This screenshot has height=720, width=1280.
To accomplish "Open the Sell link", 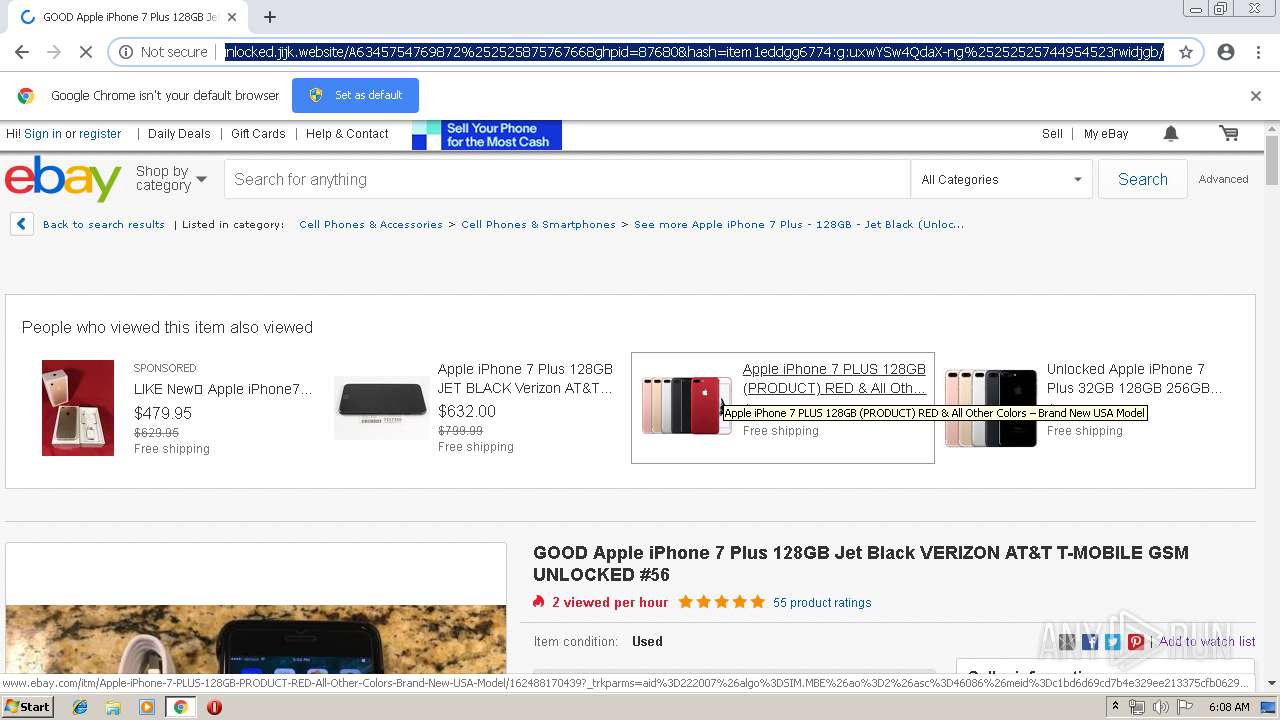I will tap(1052, 134).
